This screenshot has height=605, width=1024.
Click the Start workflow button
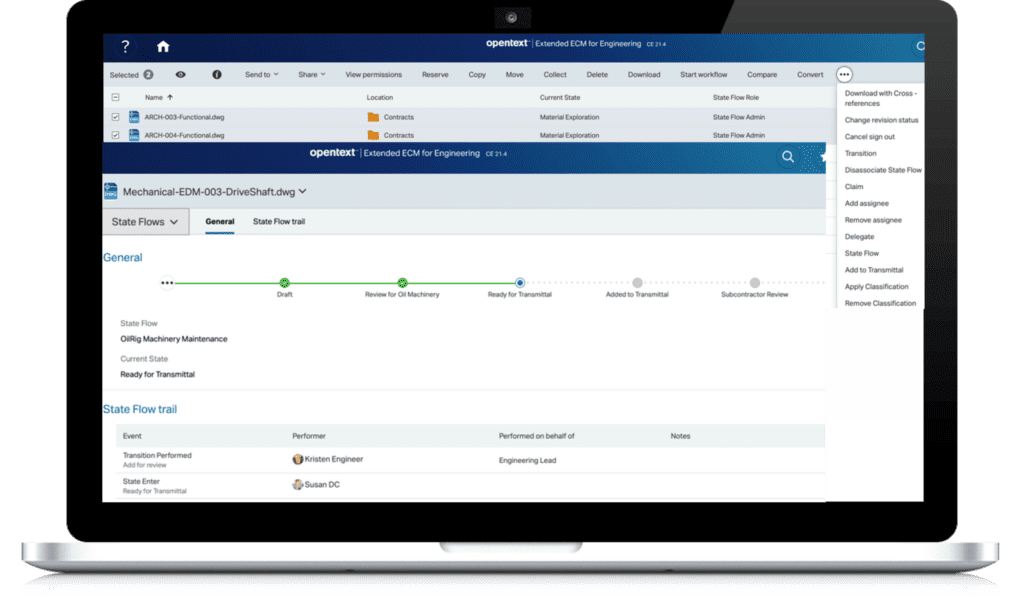coord(703,74)
